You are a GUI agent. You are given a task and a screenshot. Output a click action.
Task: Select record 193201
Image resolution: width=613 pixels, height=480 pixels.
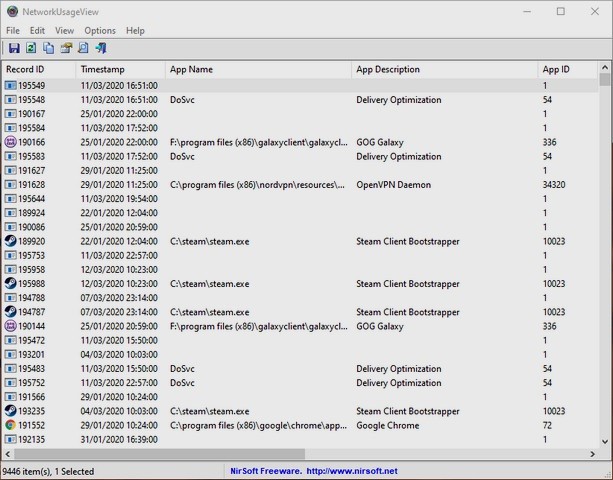coord(300,355)
